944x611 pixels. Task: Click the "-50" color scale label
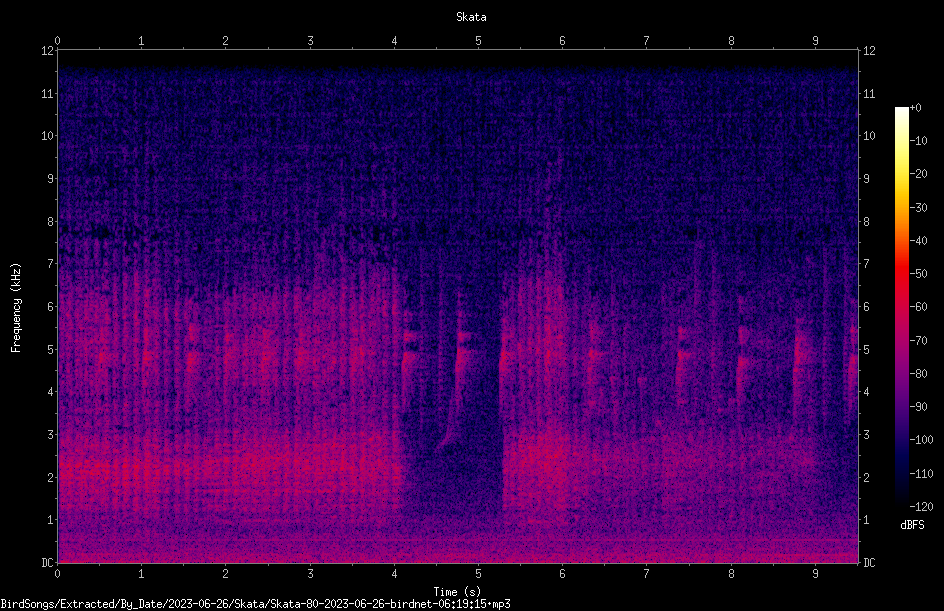918,274
